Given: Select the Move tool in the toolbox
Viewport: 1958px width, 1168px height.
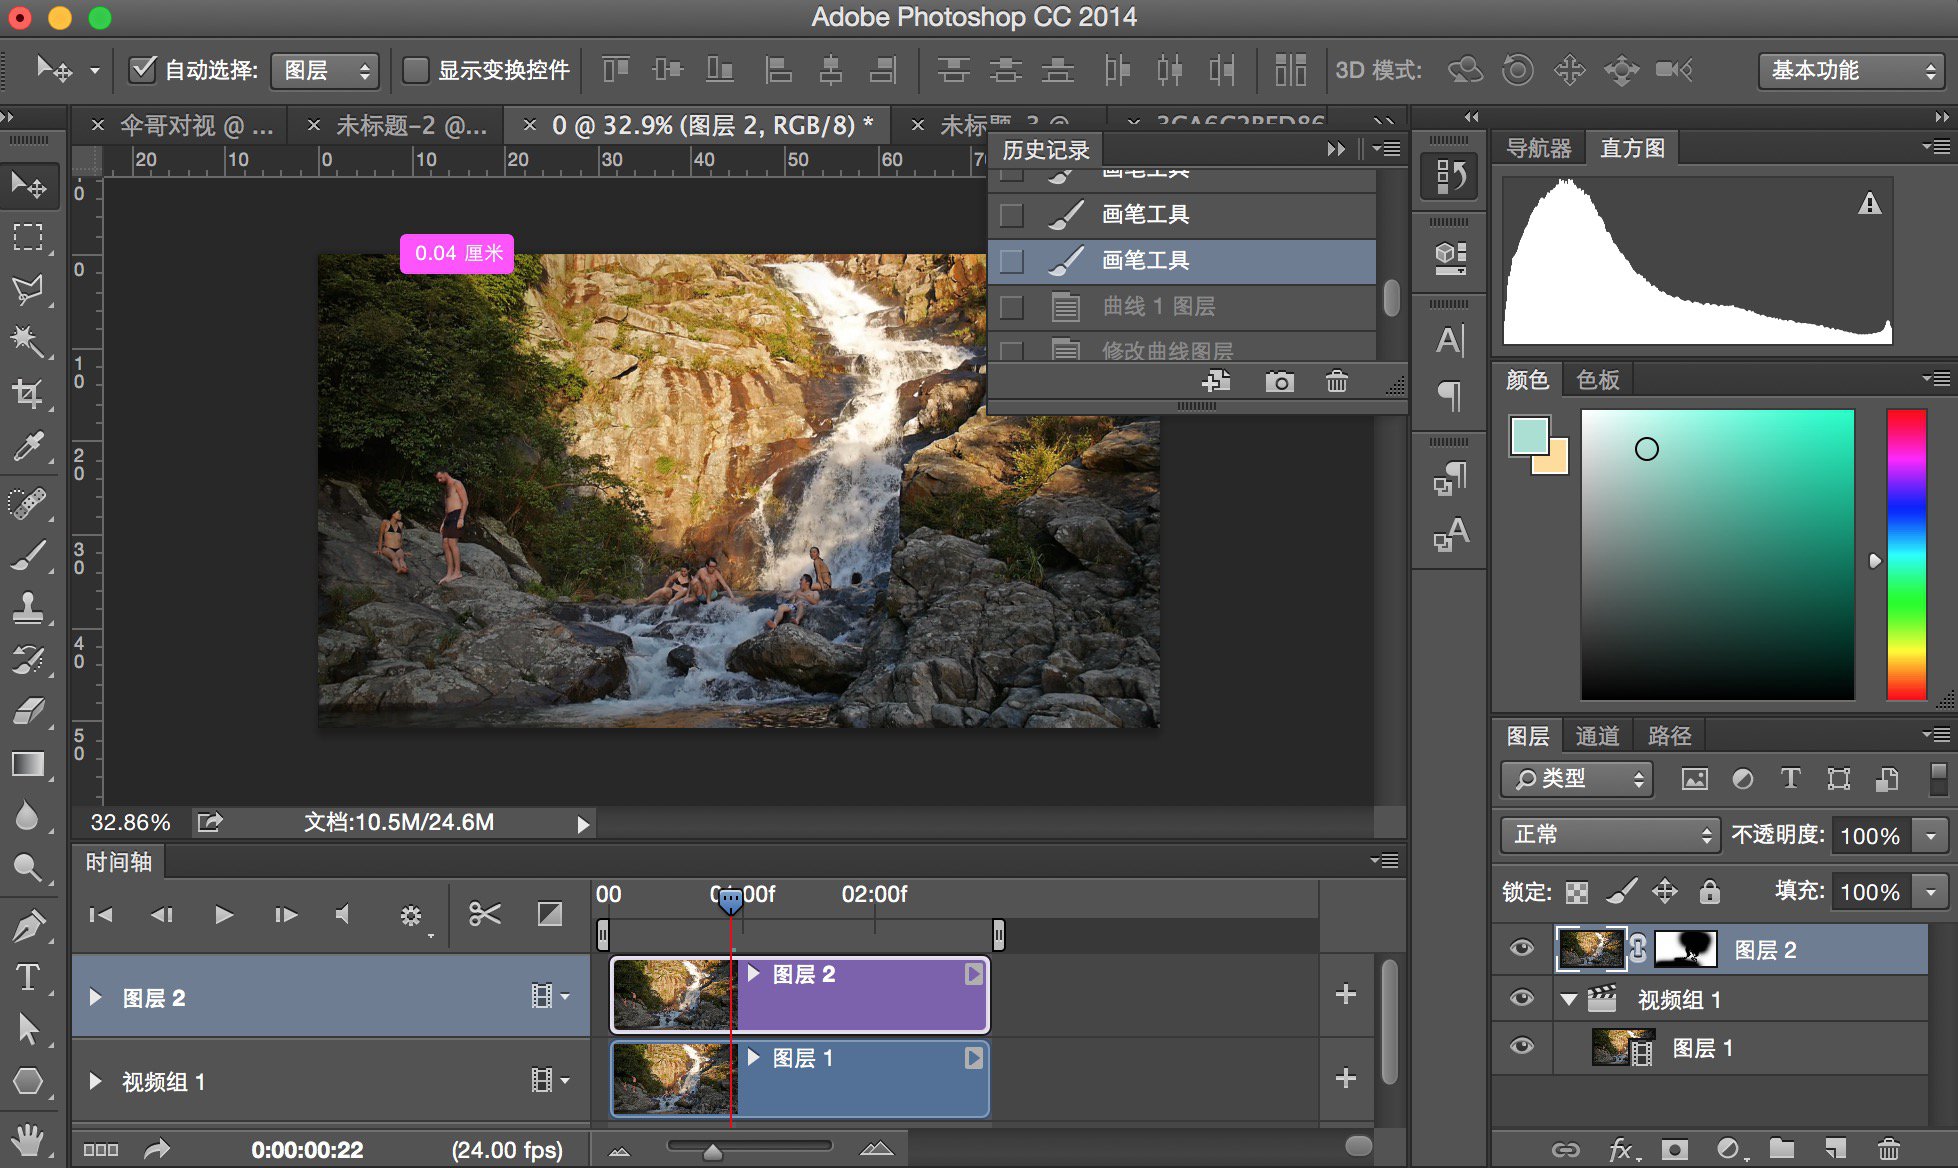Looking at the screenshot, I should pyautogui.click(x=28, y=185).
